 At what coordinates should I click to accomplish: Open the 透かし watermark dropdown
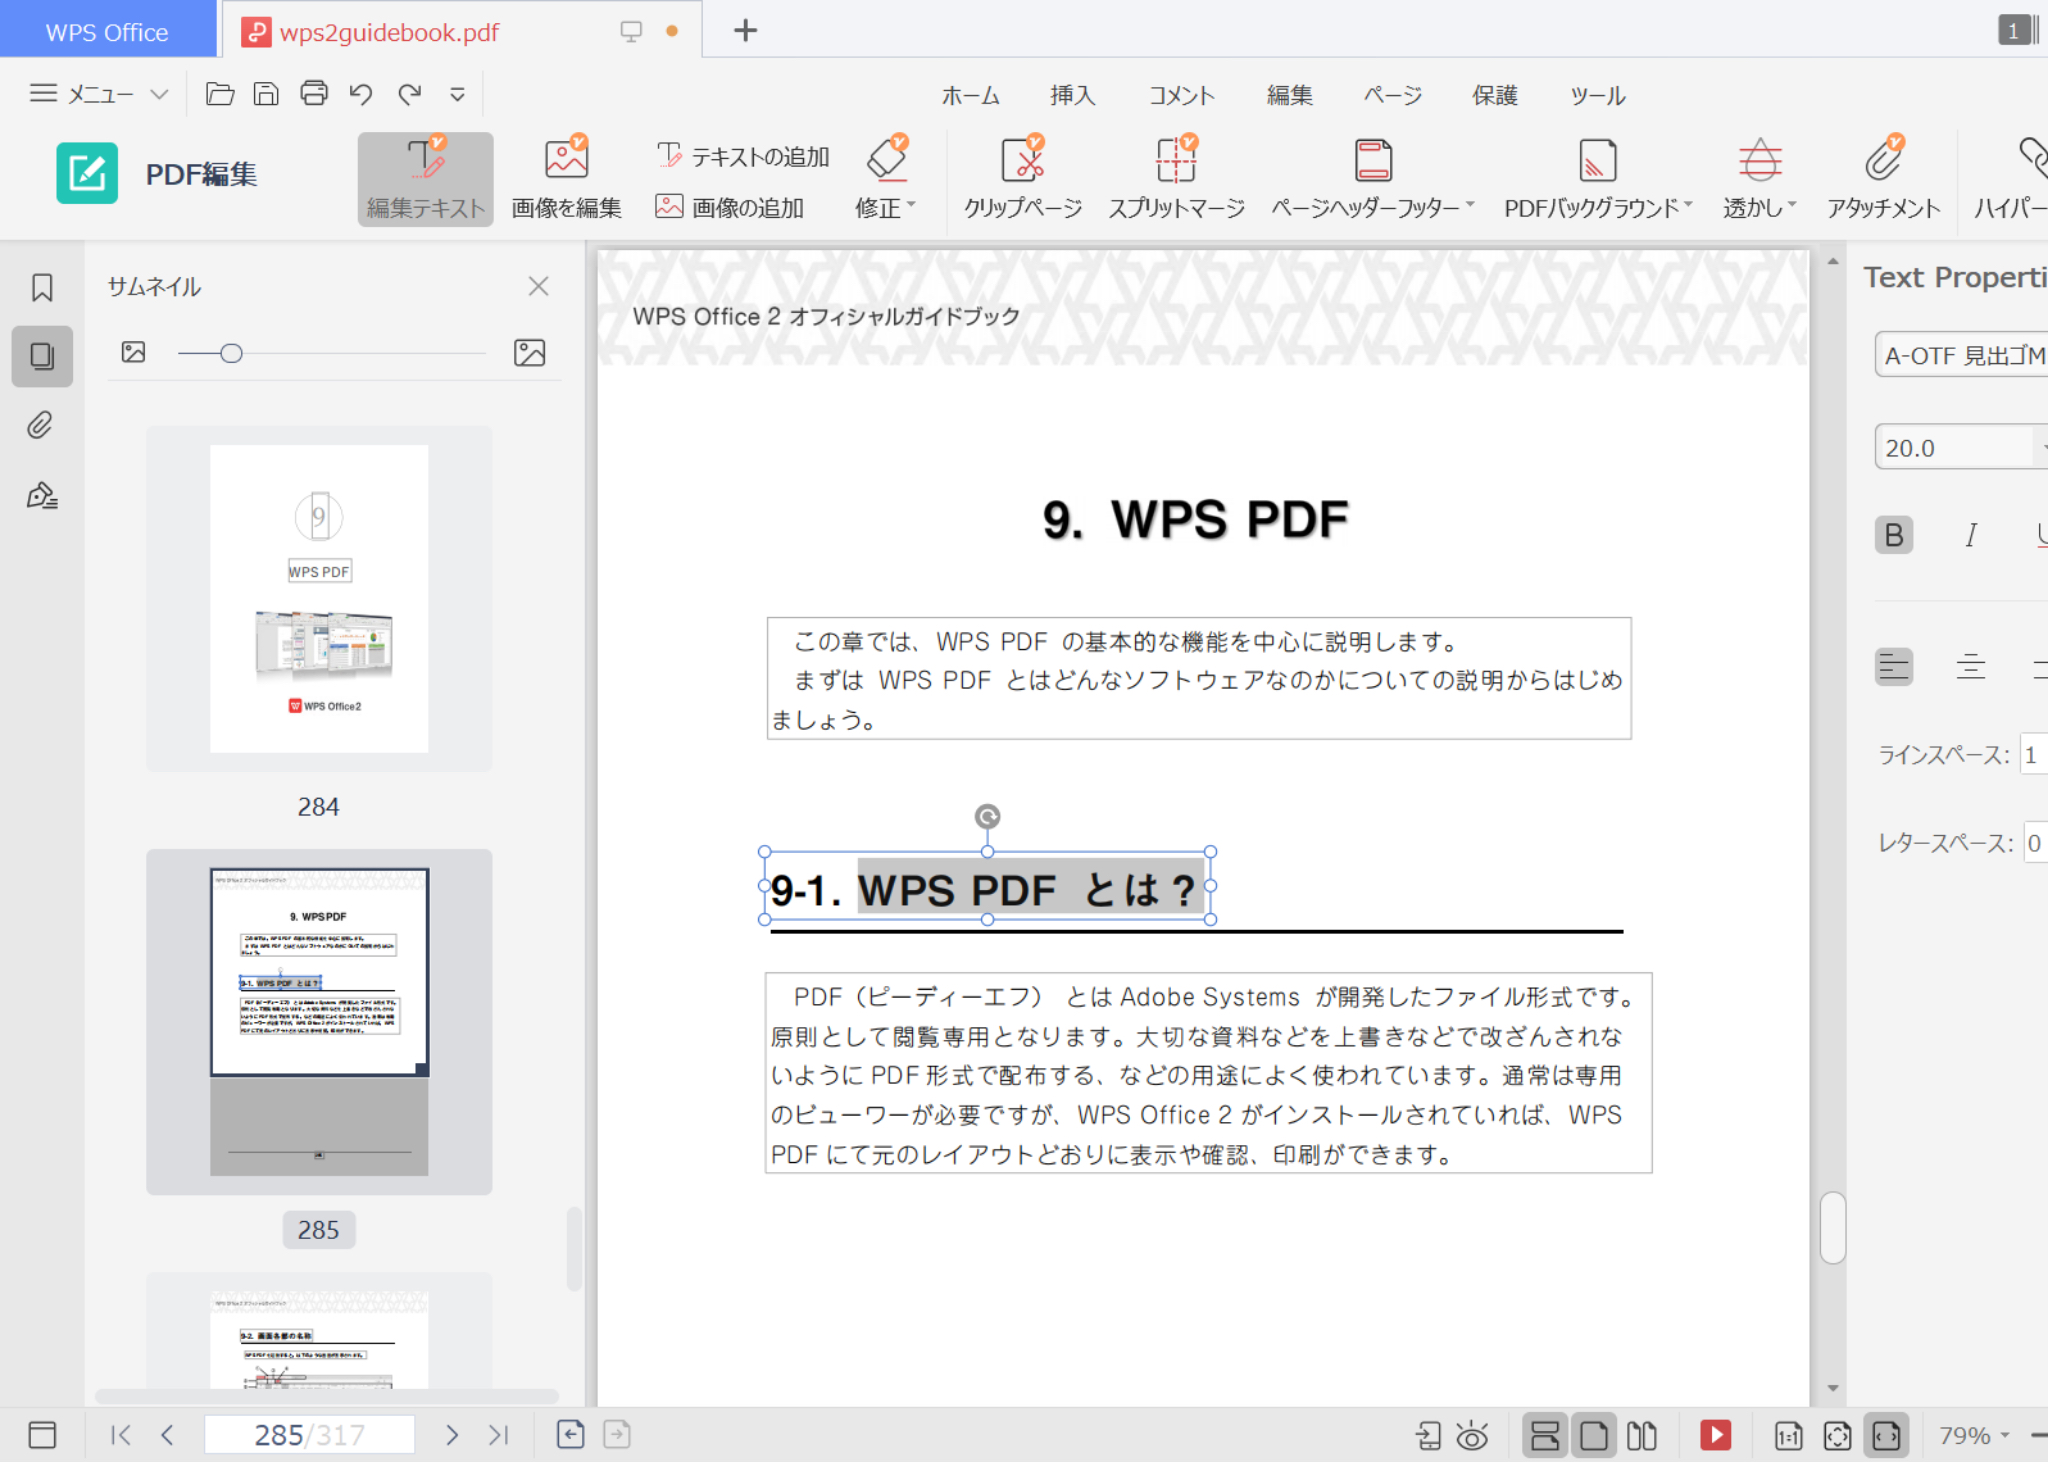(1760, 179)
